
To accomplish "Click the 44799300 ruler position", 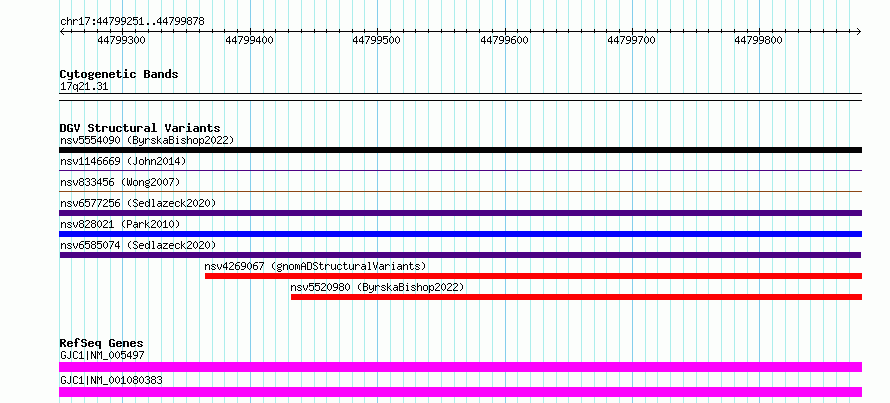I will 121,40.
